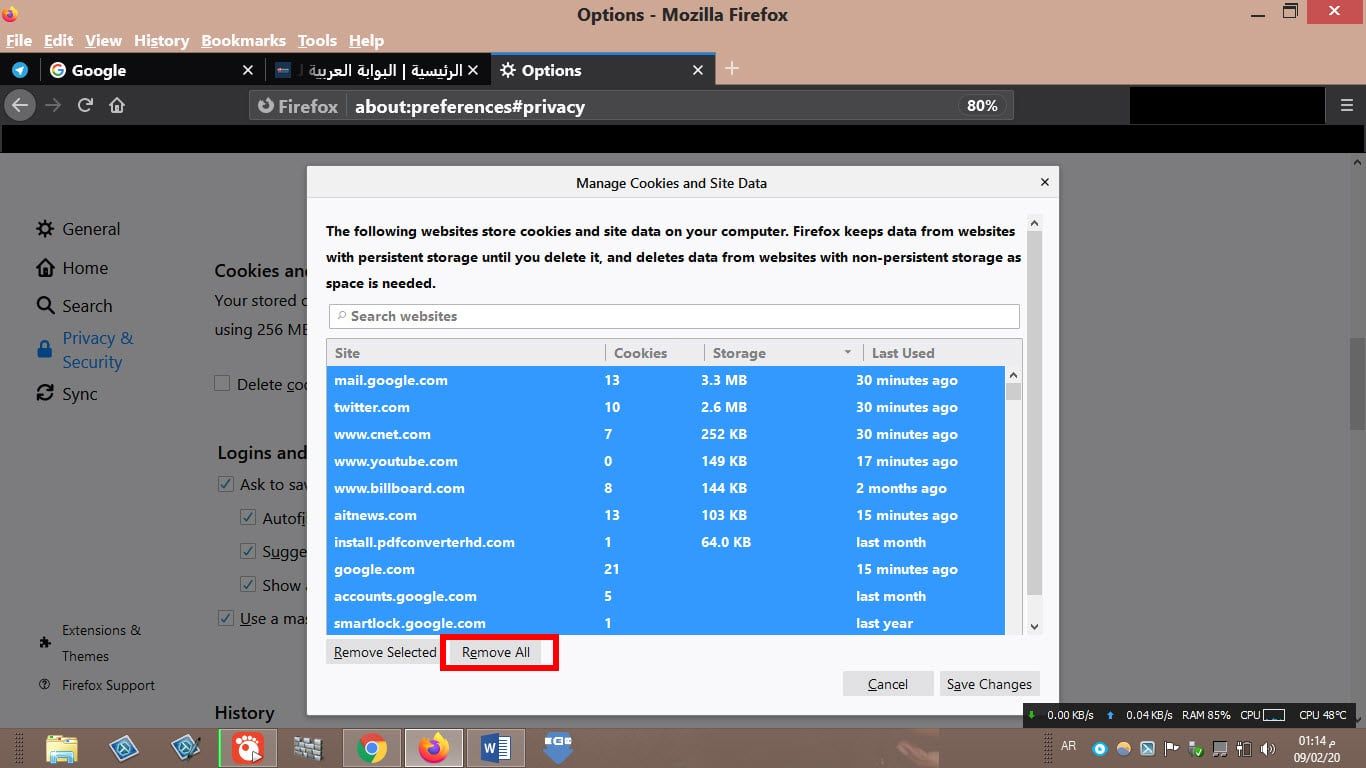Click the dialog's up scroll arrow
The image size is (1366, 768).
point(1035,222)
